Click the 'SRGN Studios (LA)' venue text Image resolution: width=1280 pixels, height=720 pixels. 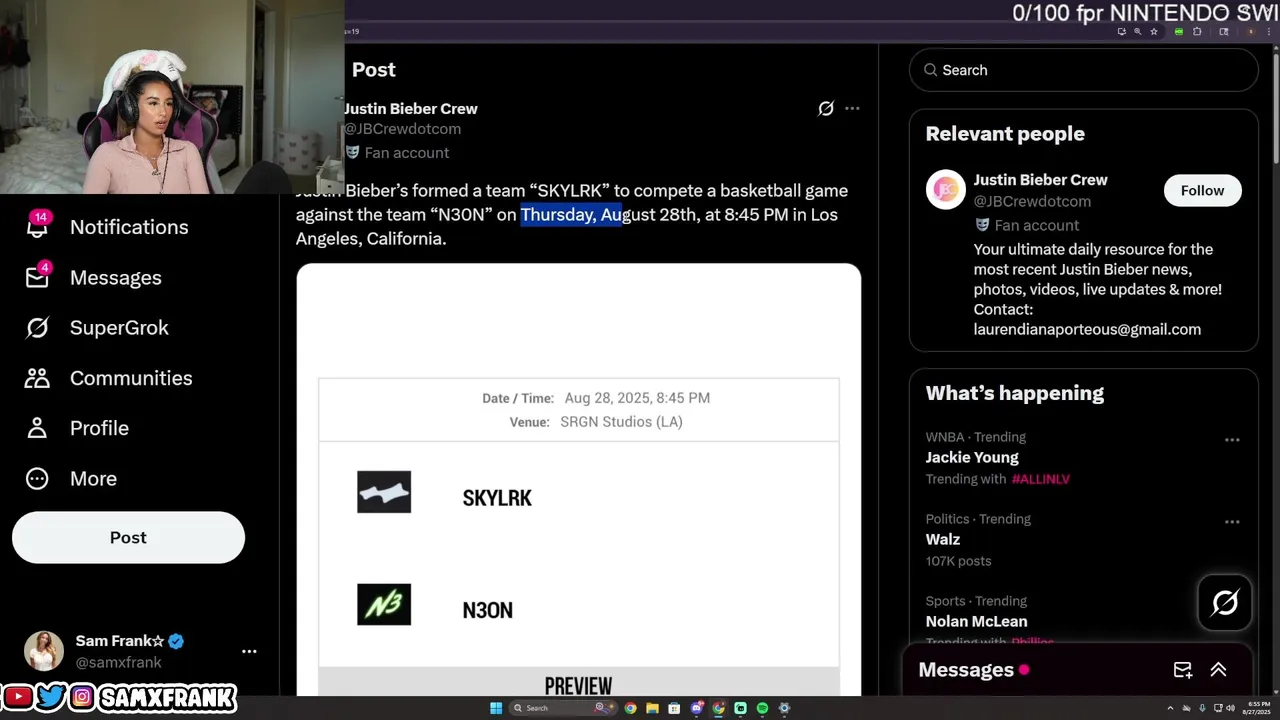point(621,422)
